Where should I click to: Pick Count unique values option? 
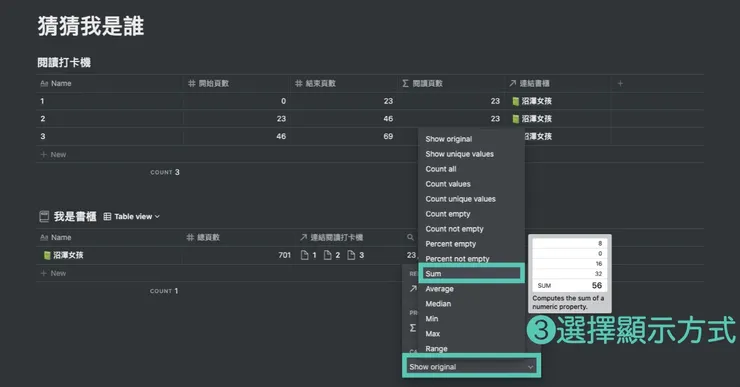(460, 199)
